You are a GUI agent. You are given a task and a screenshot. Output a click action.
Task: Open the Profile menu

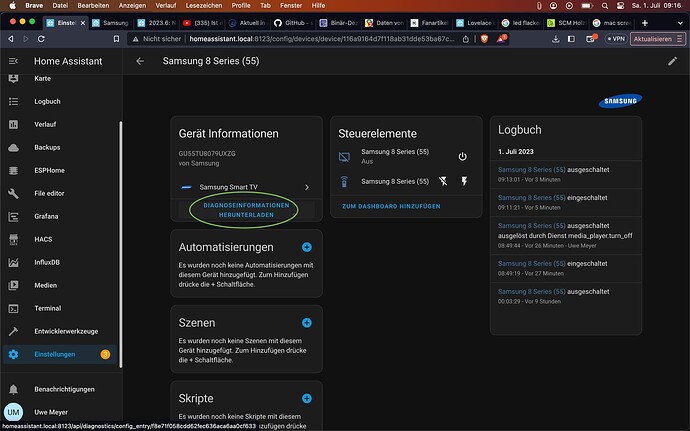pyautogui.click(x=241, y=5)
